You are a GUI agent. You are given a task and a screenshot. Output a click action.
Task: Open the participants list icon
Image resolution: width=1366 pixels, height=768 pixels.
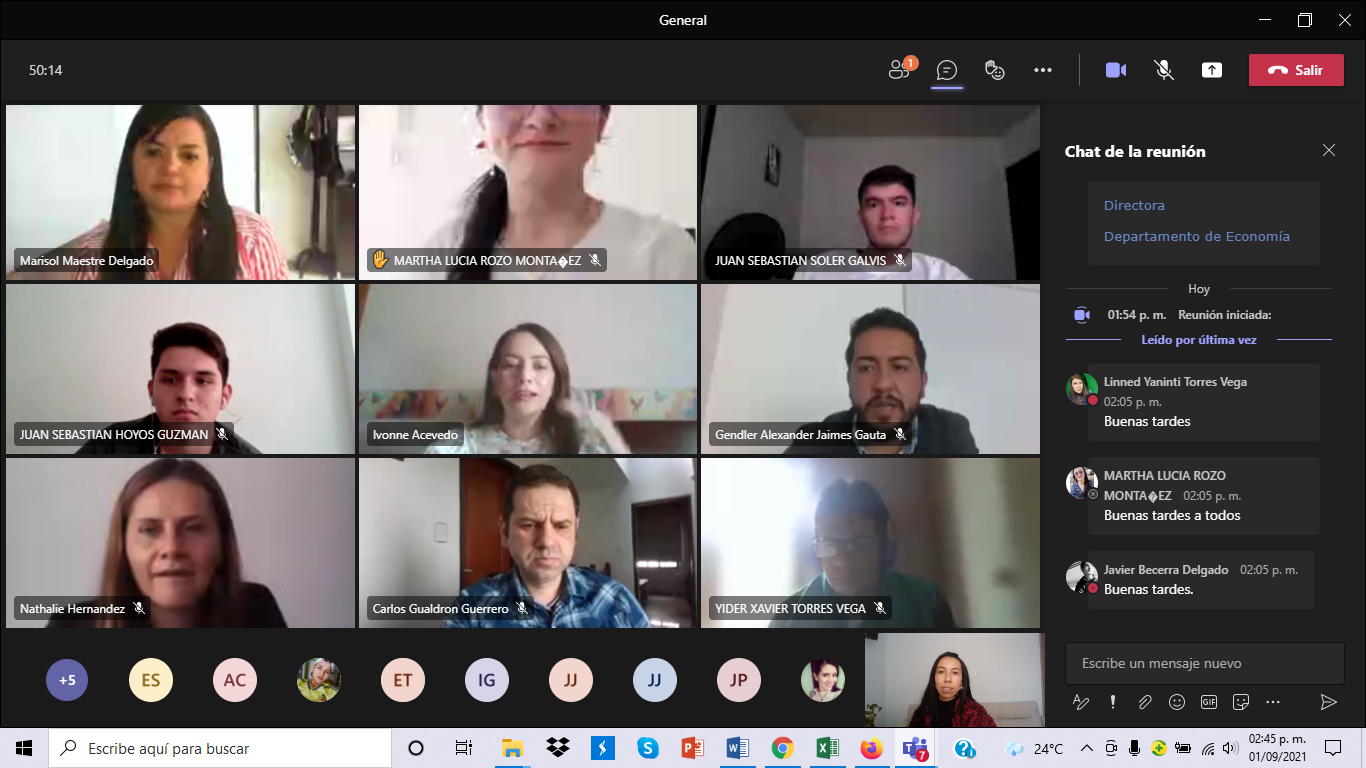click(899, 70)
